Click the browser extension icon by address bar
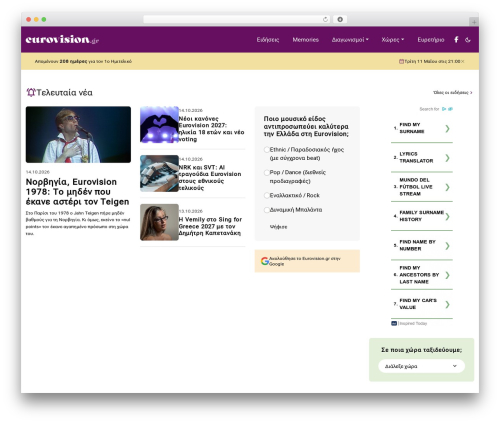Viewport: 500px width, 423px height. [x=340, y=19]
